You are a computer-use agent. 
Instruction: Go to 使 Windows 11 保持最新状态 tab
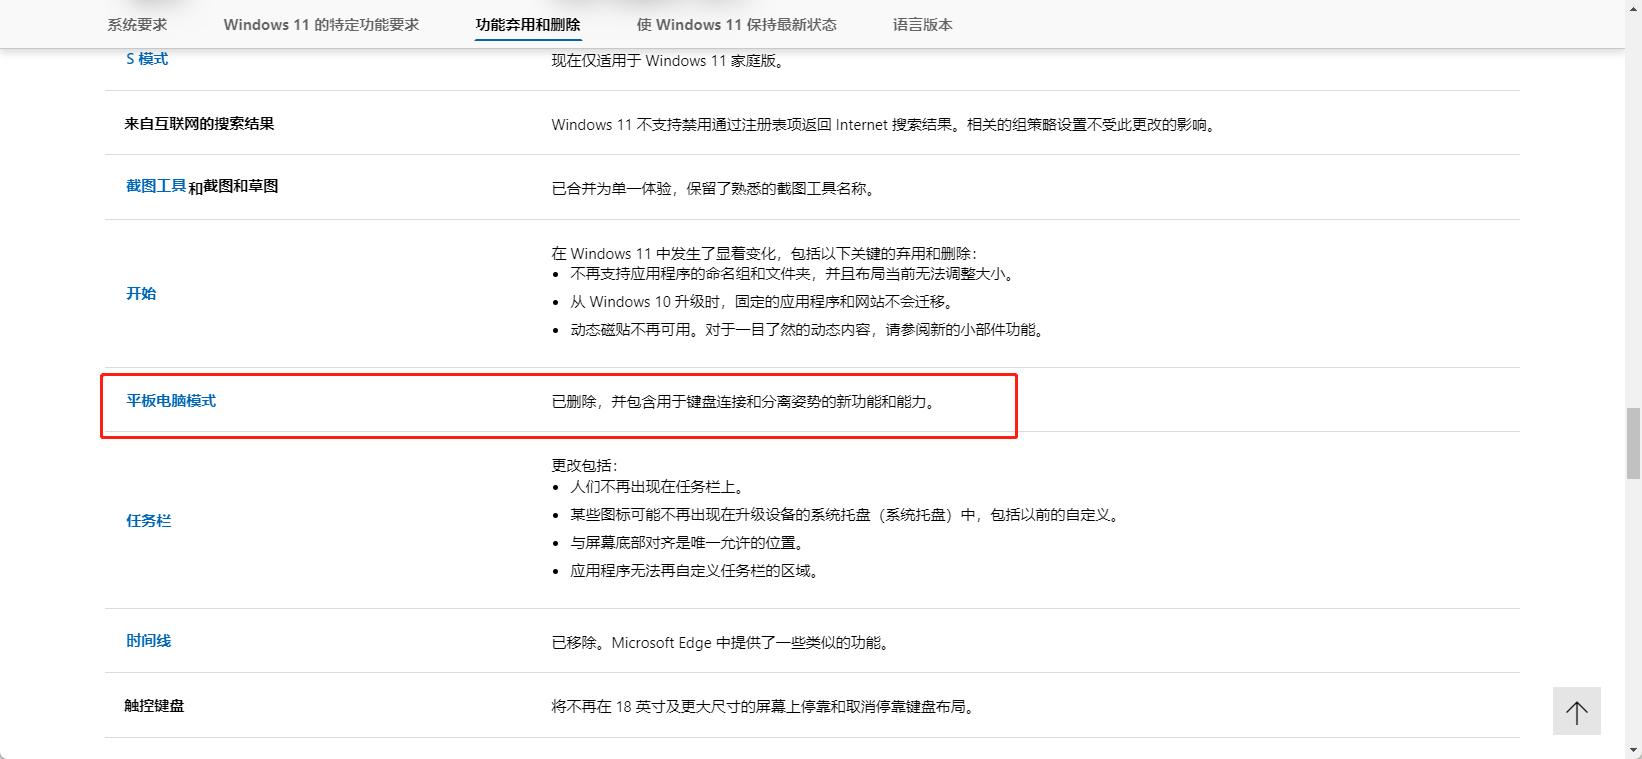736,25
